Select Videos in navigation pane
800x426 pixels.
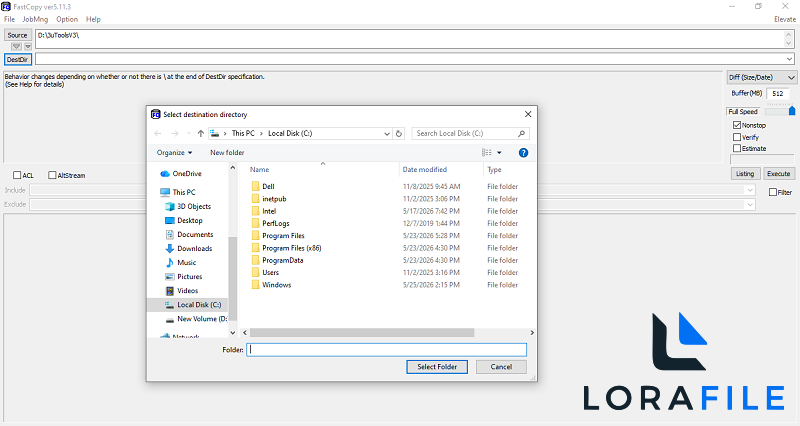187,290
